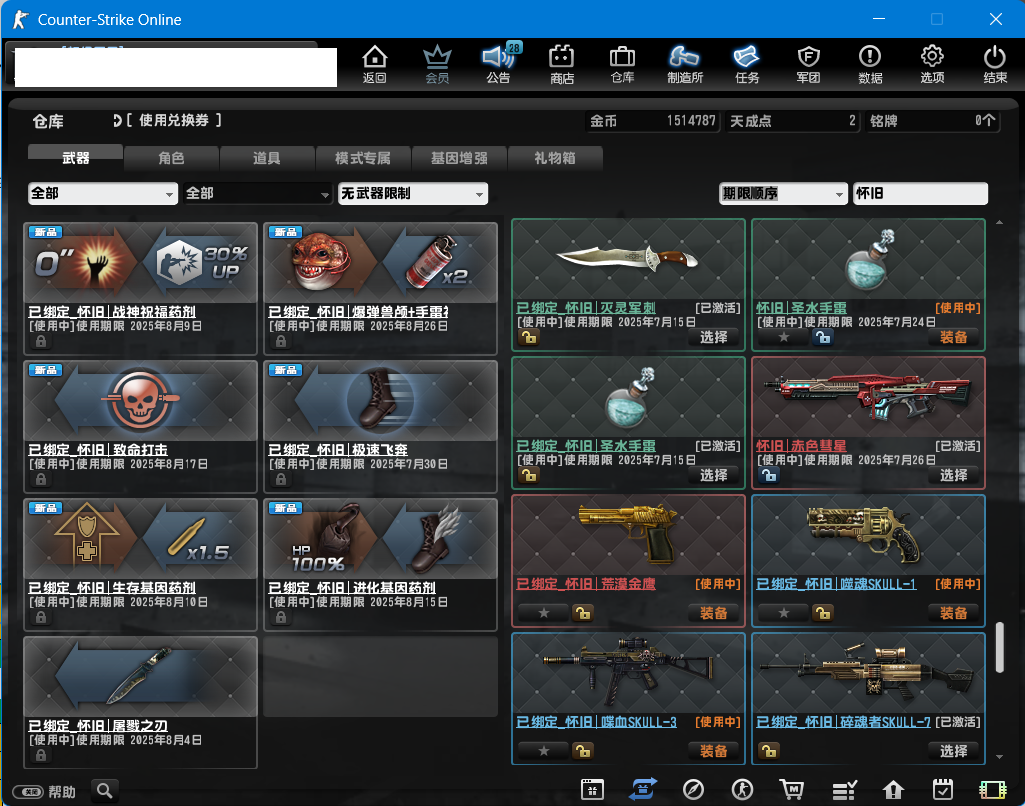
Task: Select the 屠戮之刃 knife item thumbnail
Action: (141, 677)
